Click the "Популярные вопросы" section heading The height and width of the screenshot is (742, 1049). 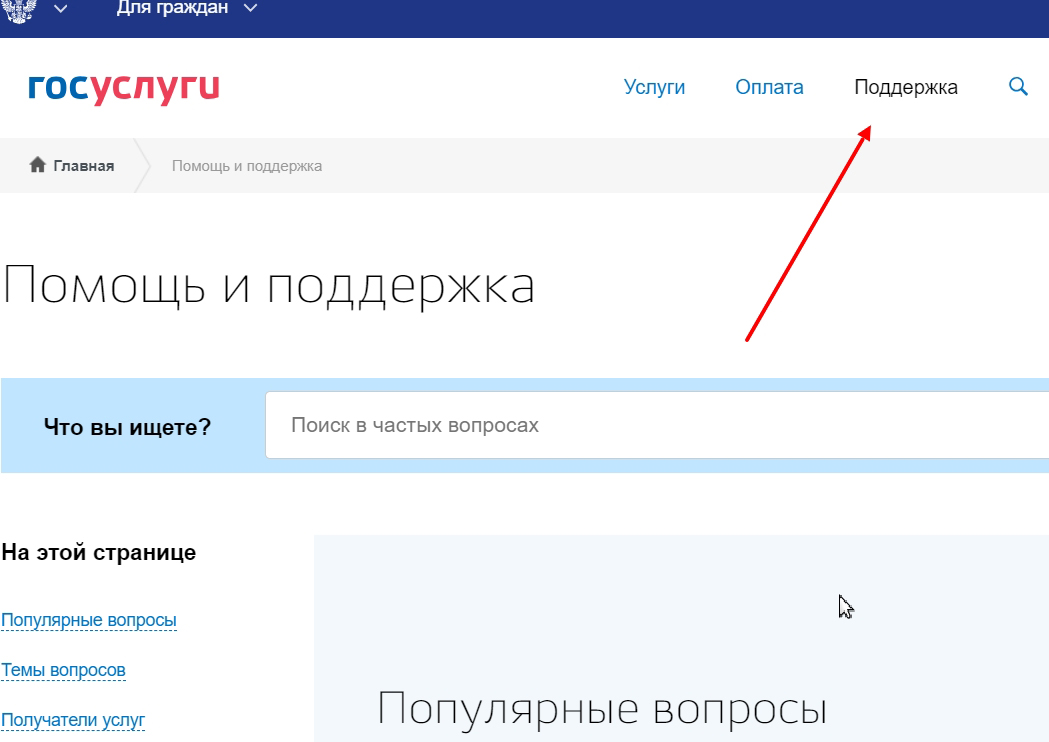602,709
